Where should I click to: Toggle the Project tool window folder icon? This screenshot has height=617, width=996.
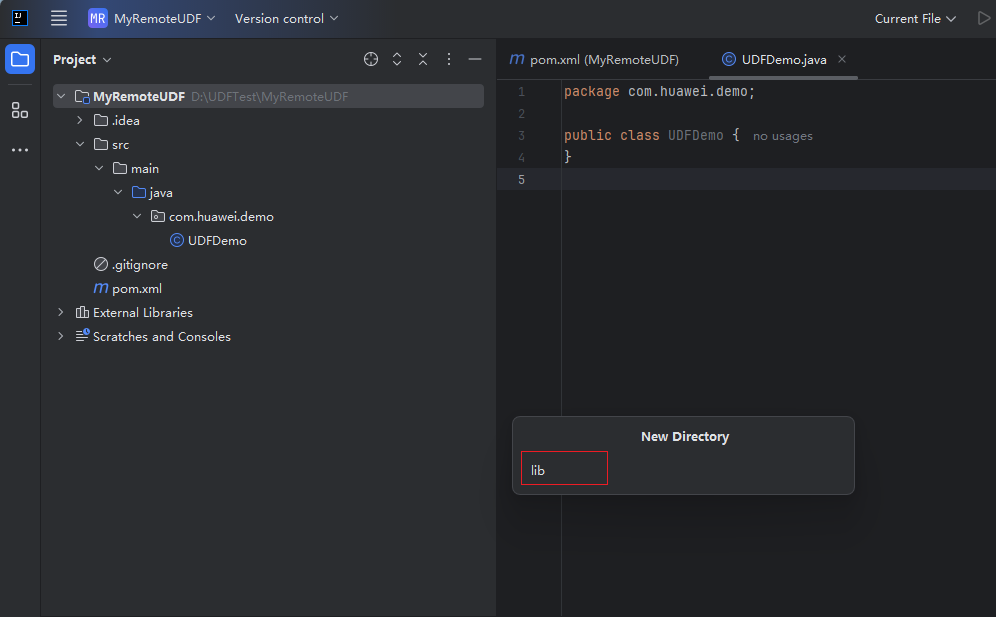[20, 59]
